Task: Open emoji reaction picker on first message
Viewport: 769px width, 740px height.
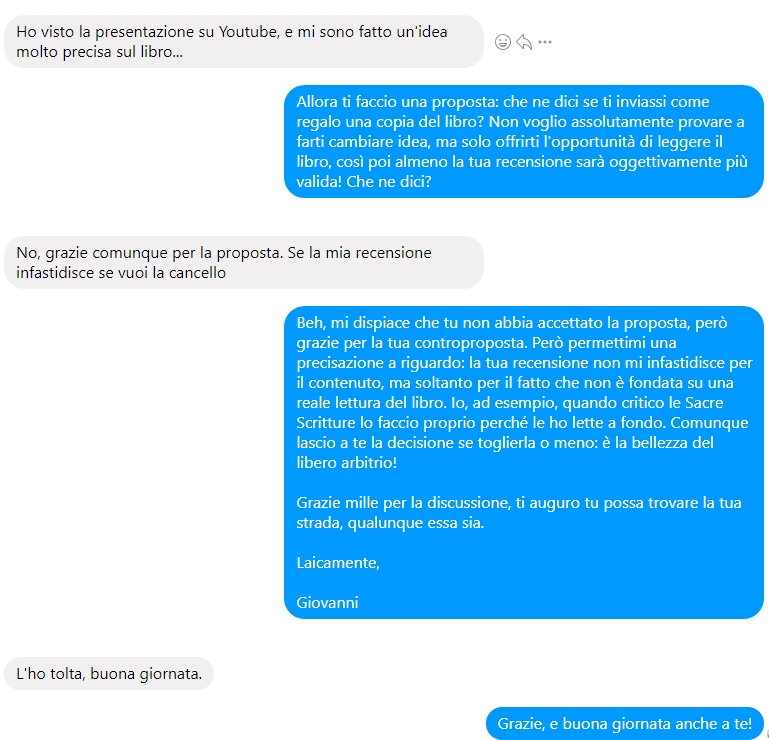Action: pos(503,42)
